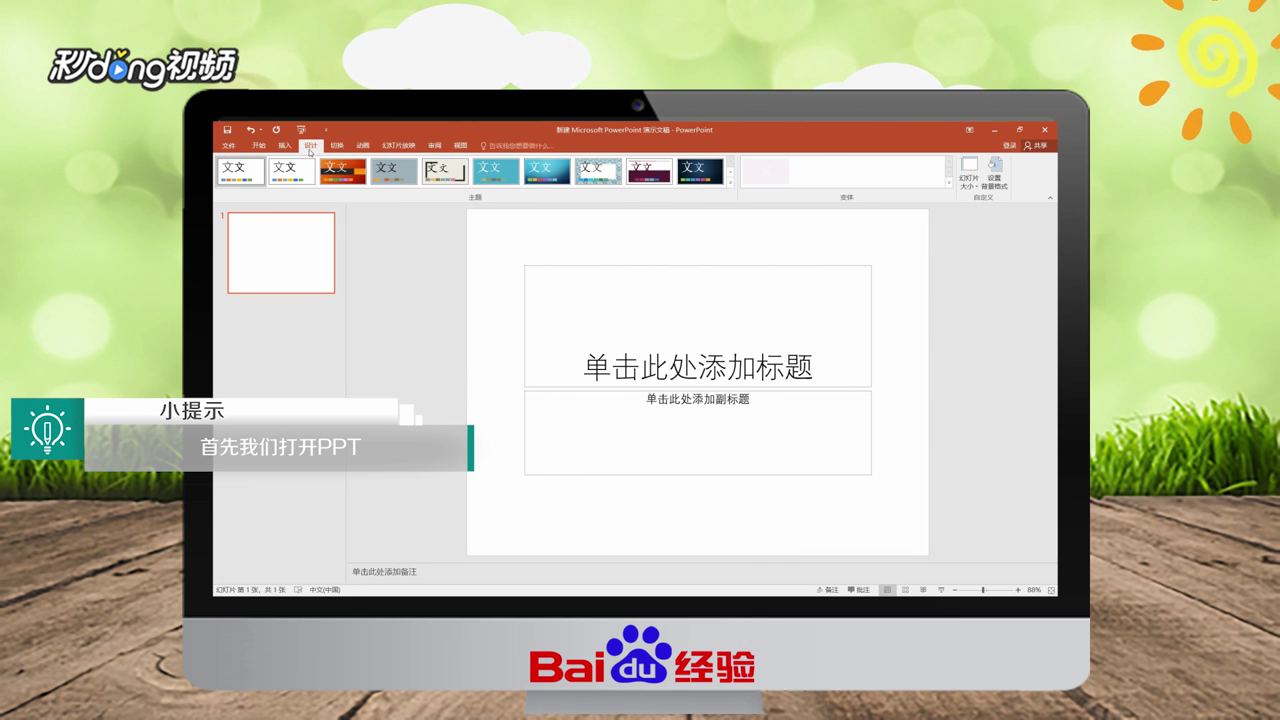Click the Save icon in quick access toolbar
This screenshot has width=1280, height=720.
click(228, 130)
